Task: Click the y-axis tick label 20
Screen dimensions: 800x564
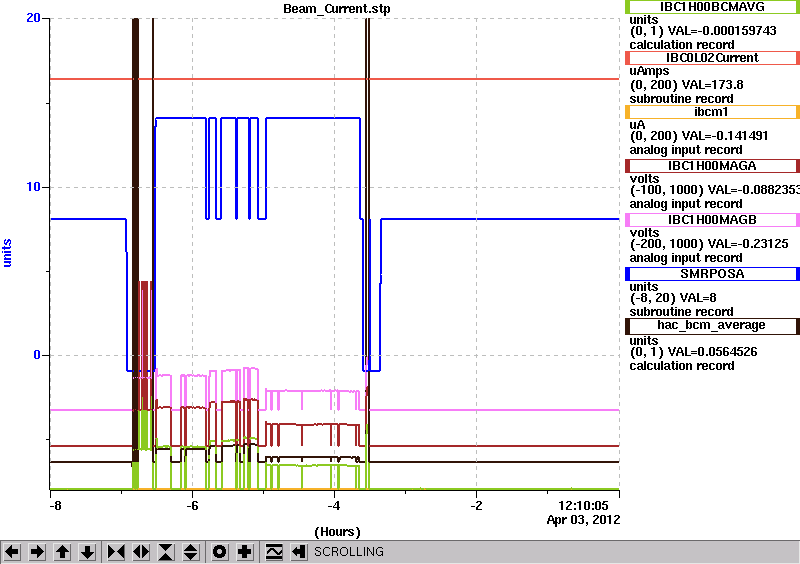Action: [x=33, y=18]
